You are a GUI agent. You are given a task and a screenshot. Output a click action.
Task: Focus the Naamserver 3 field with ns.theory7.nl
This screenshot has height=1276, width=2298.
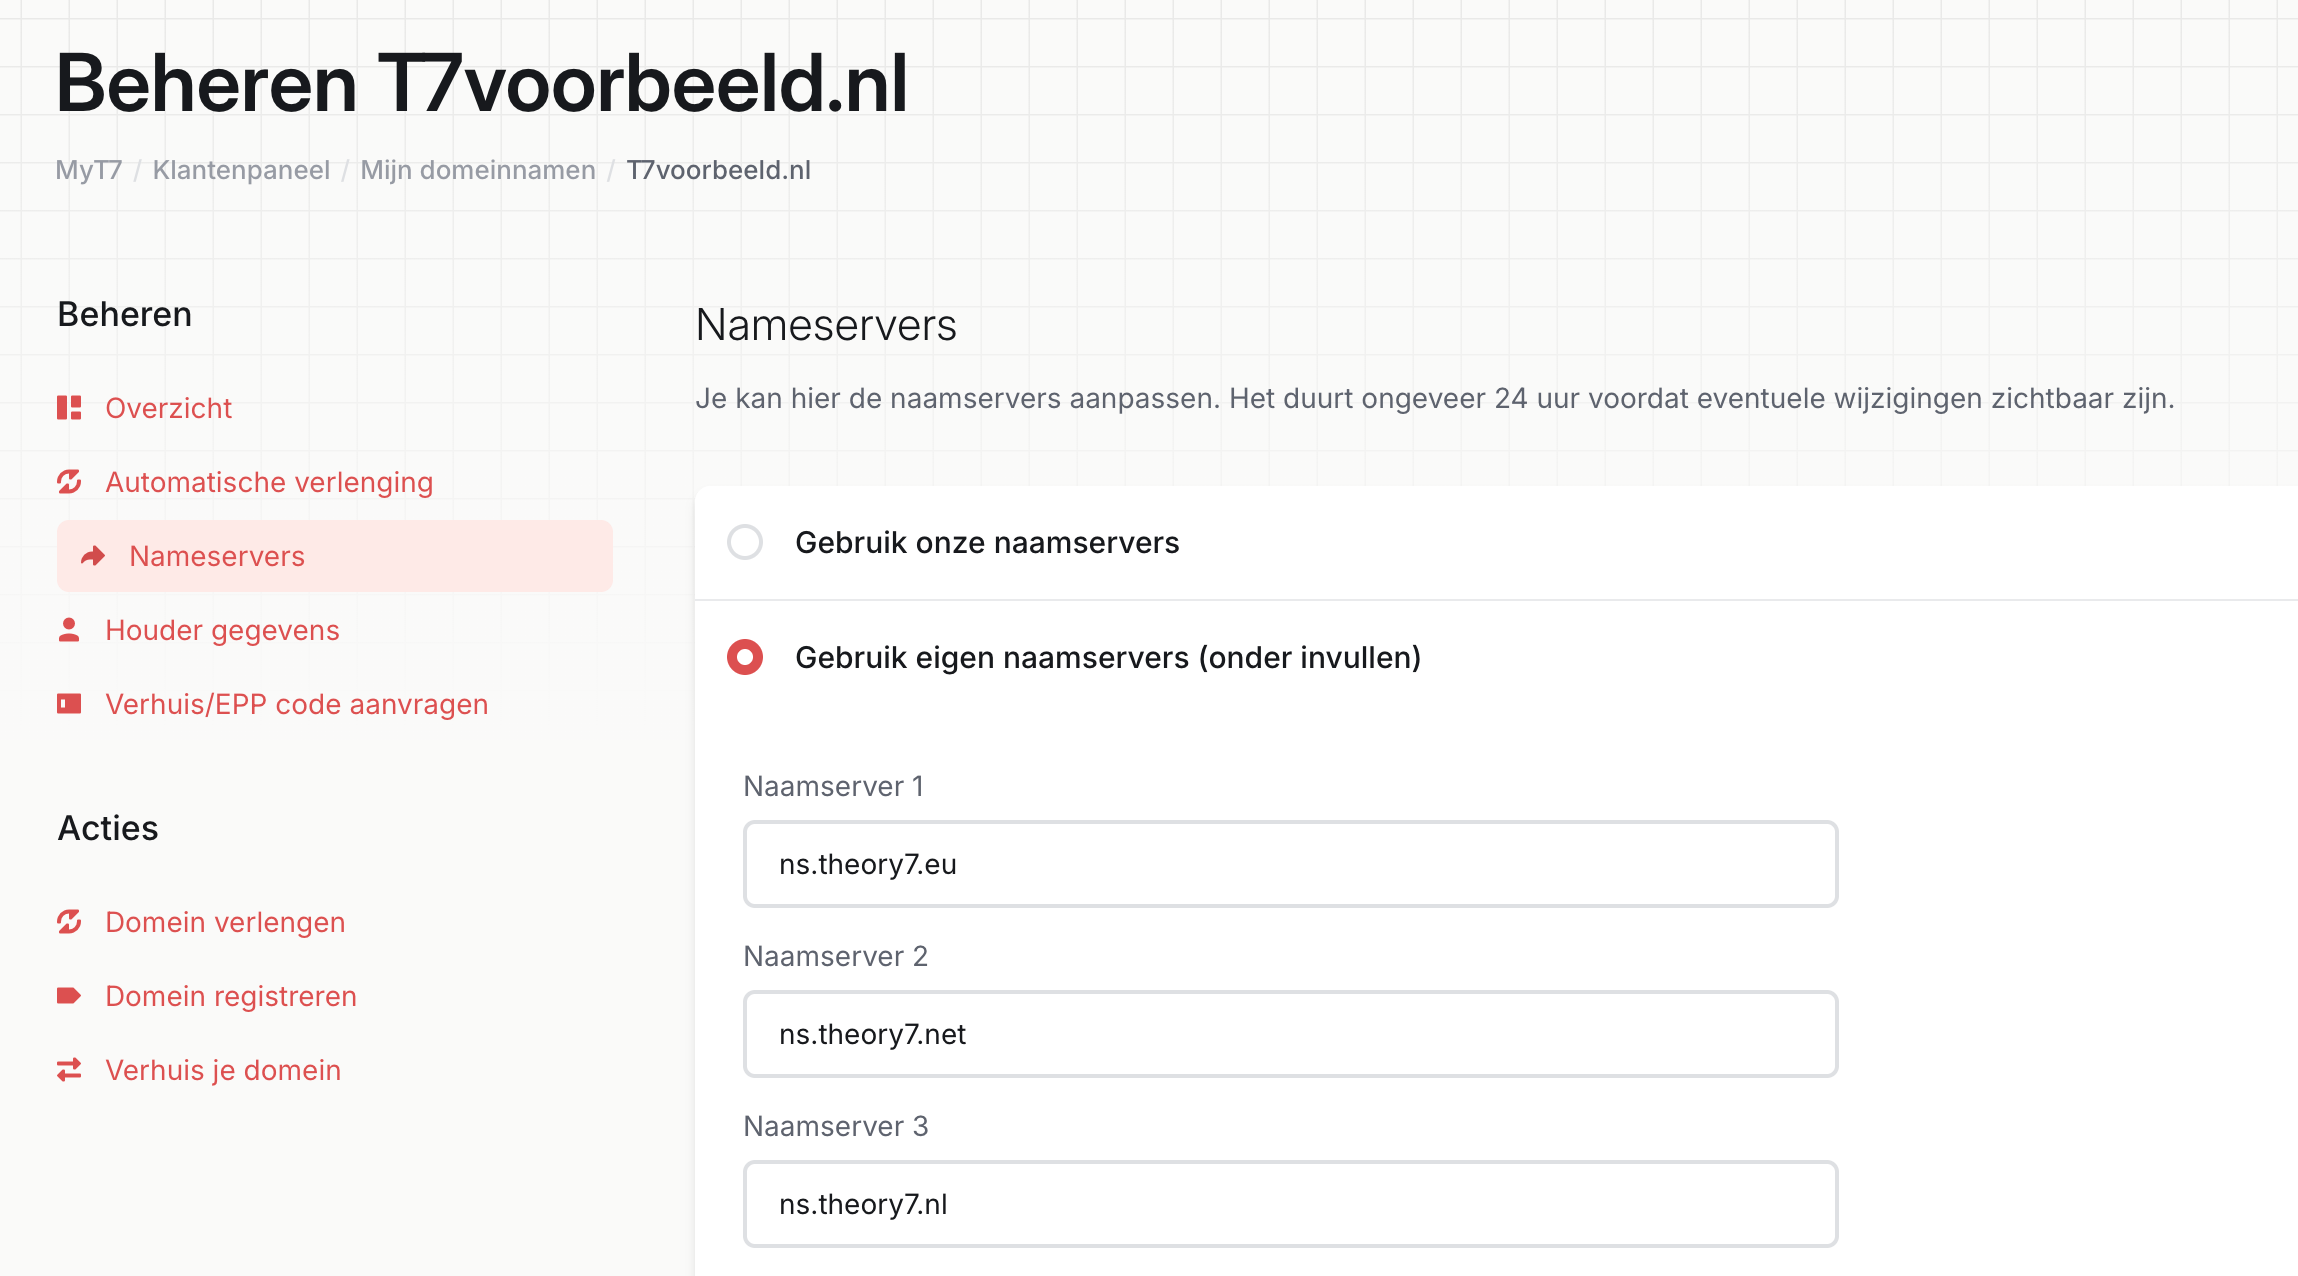click(1291, 1204)
